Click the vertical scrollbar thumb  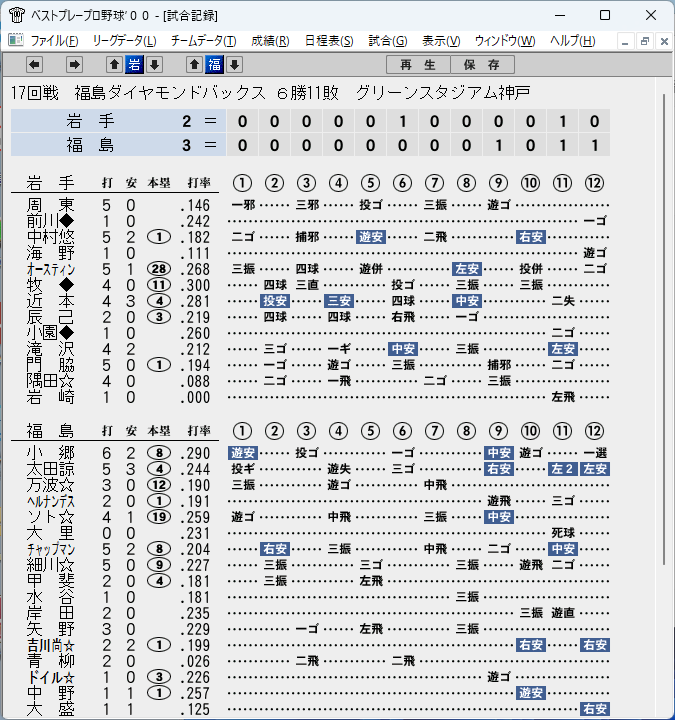pyautogui.click(x=664, y=329)
